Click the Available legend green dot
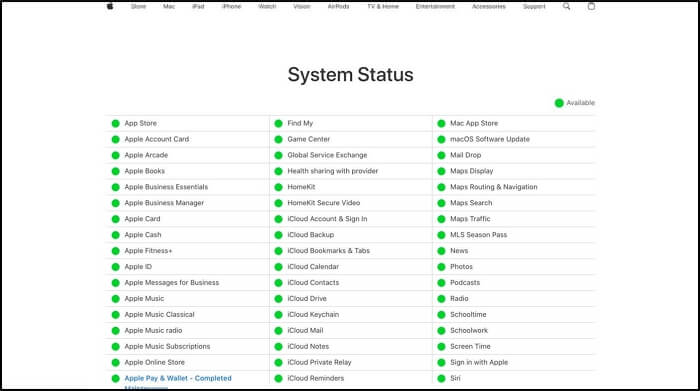The height and width of the screenshot is (391, 700). 559,103
